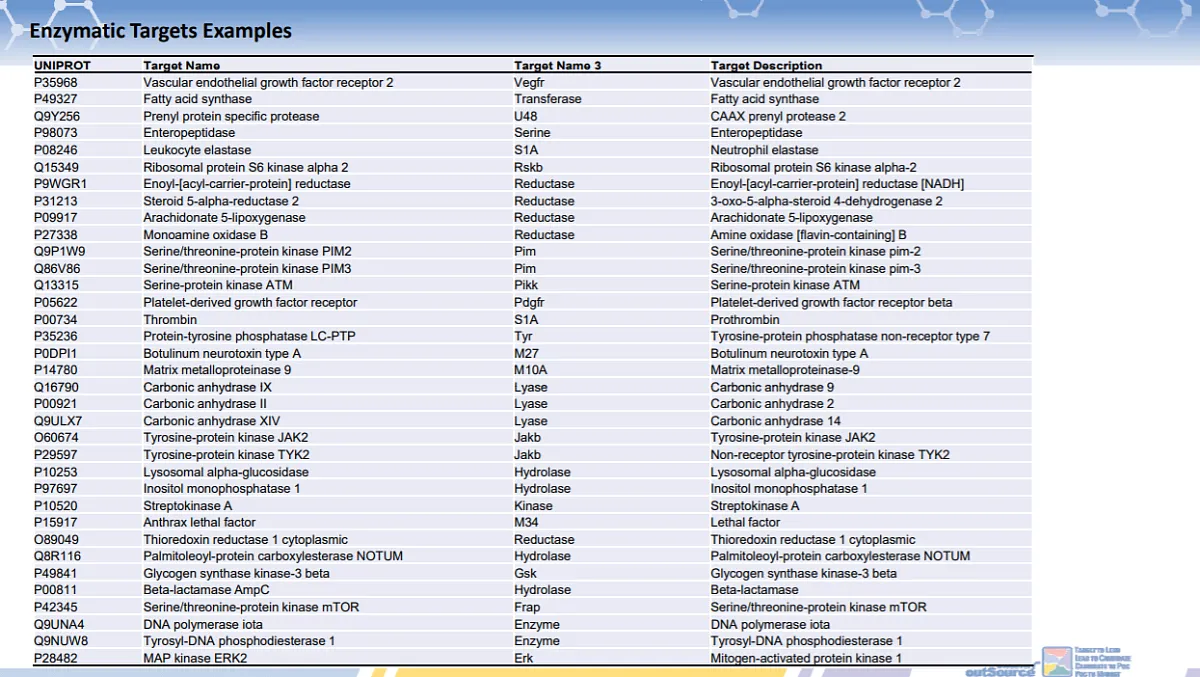Viewport: 1200px width, 677px height.
Task: Click the colorful company logo bottom right
Action: [x=1055, y=662]
